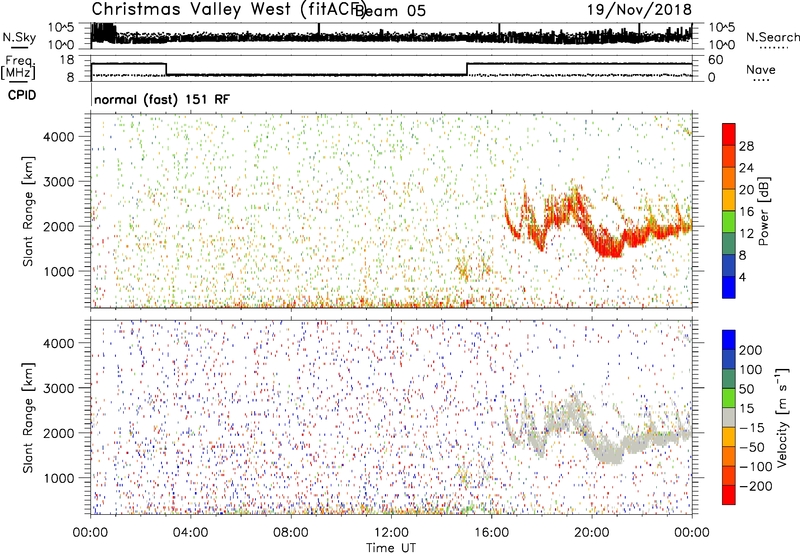This screenshot has height=554, width=800.
Task: Click the blue bottom of the power color bar
Action: click(729, 290)
